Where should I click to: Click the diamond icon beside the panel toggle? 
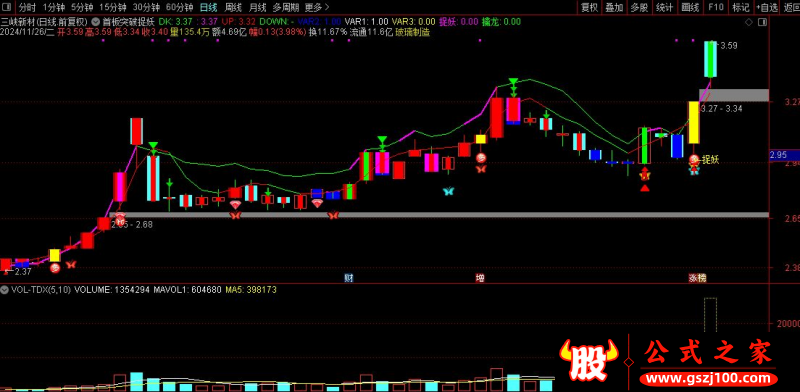[748, 22]
